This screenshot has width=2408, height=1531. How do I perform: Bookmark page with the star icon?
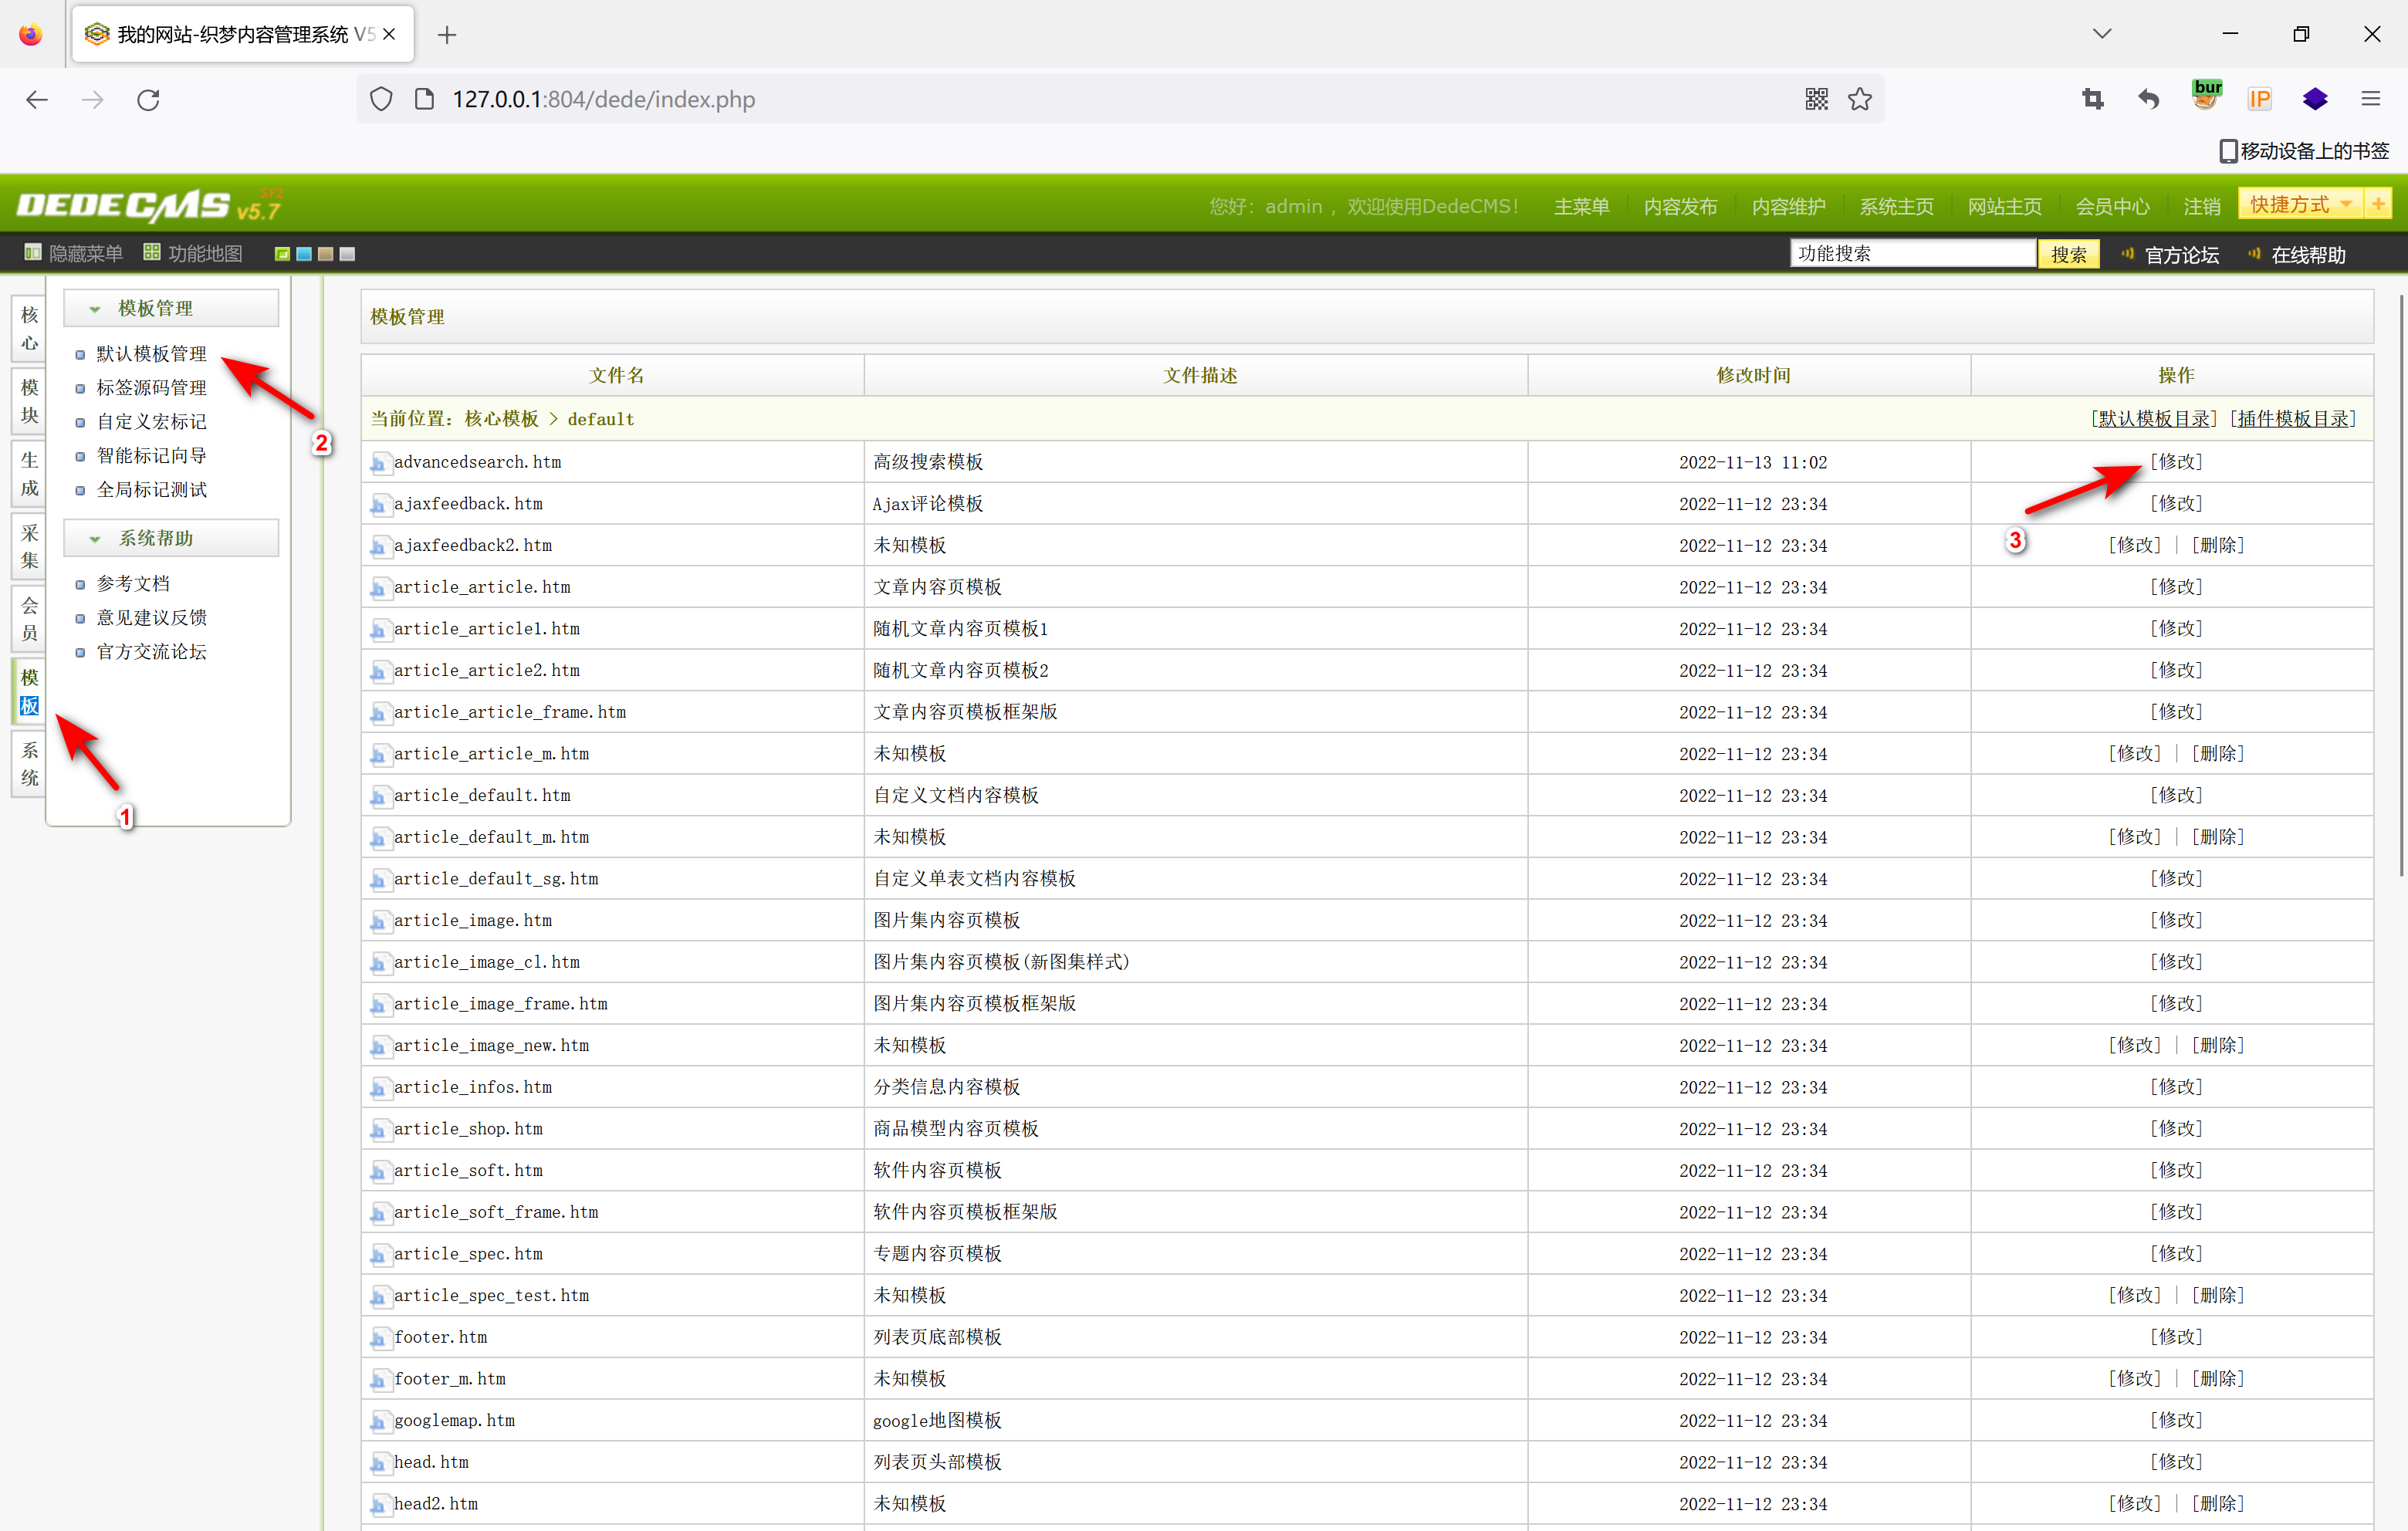click(1859, 99)
